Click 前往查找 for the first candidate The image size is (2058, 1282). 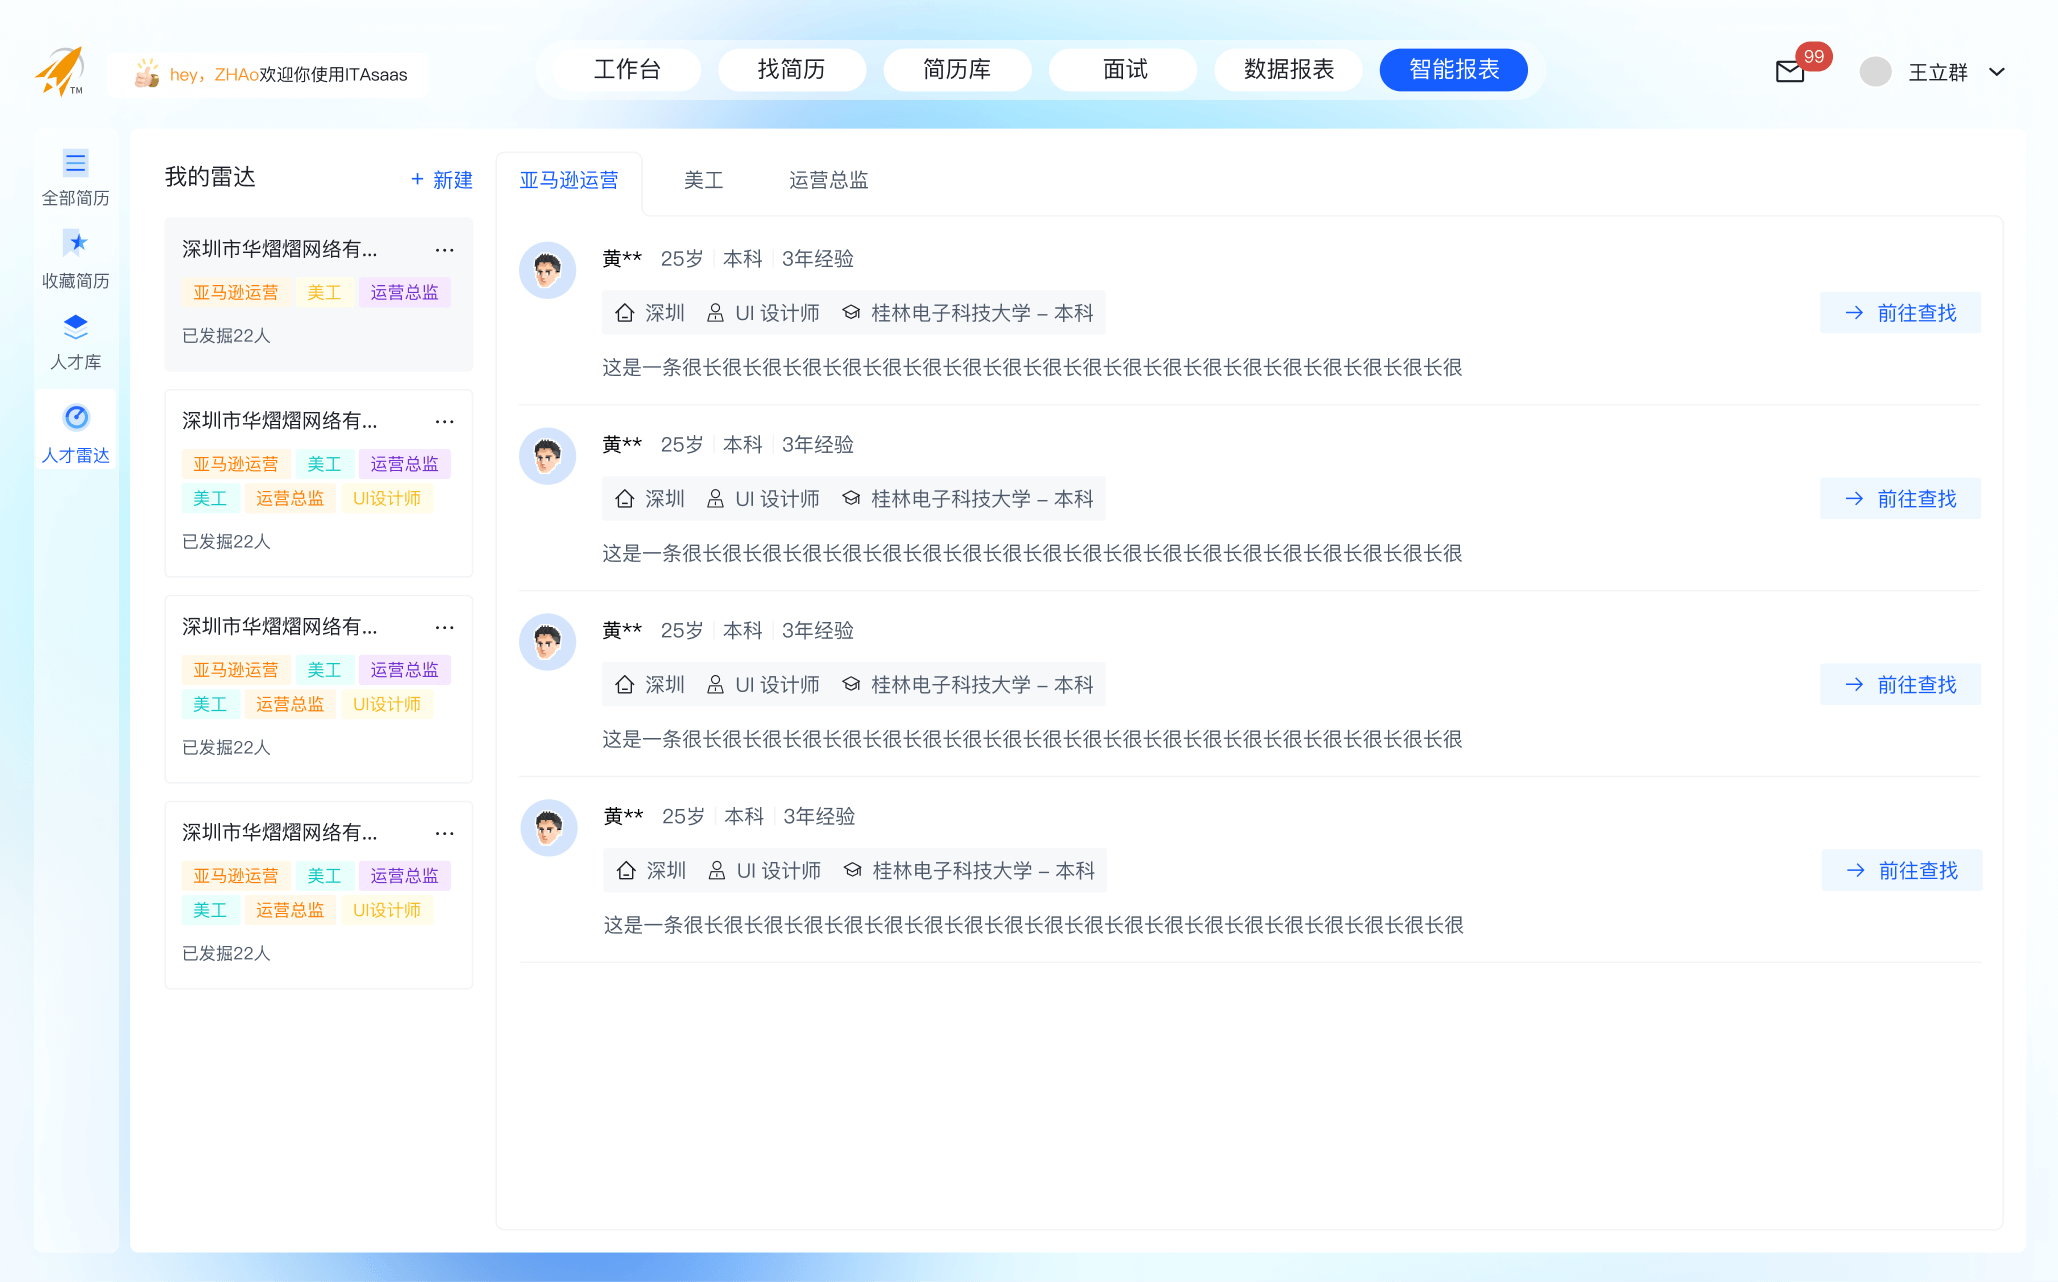click(x=1900, y=313)
